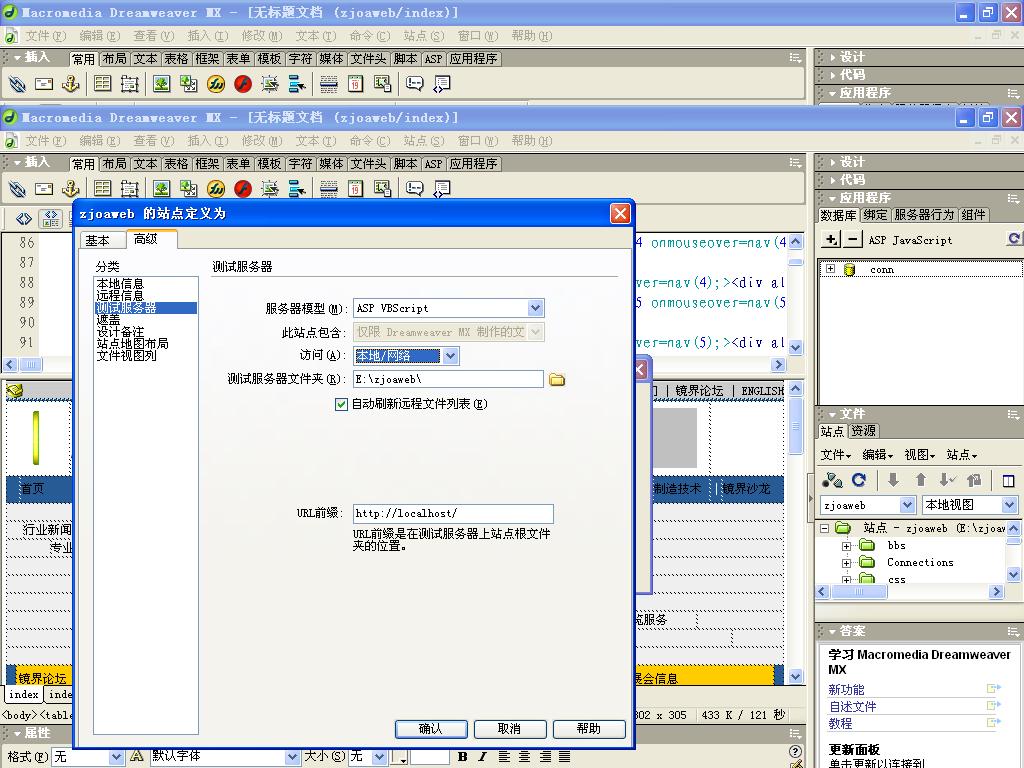Click the 确认 button
Screen dimensions: 1024x768
[x=431, y=729]
